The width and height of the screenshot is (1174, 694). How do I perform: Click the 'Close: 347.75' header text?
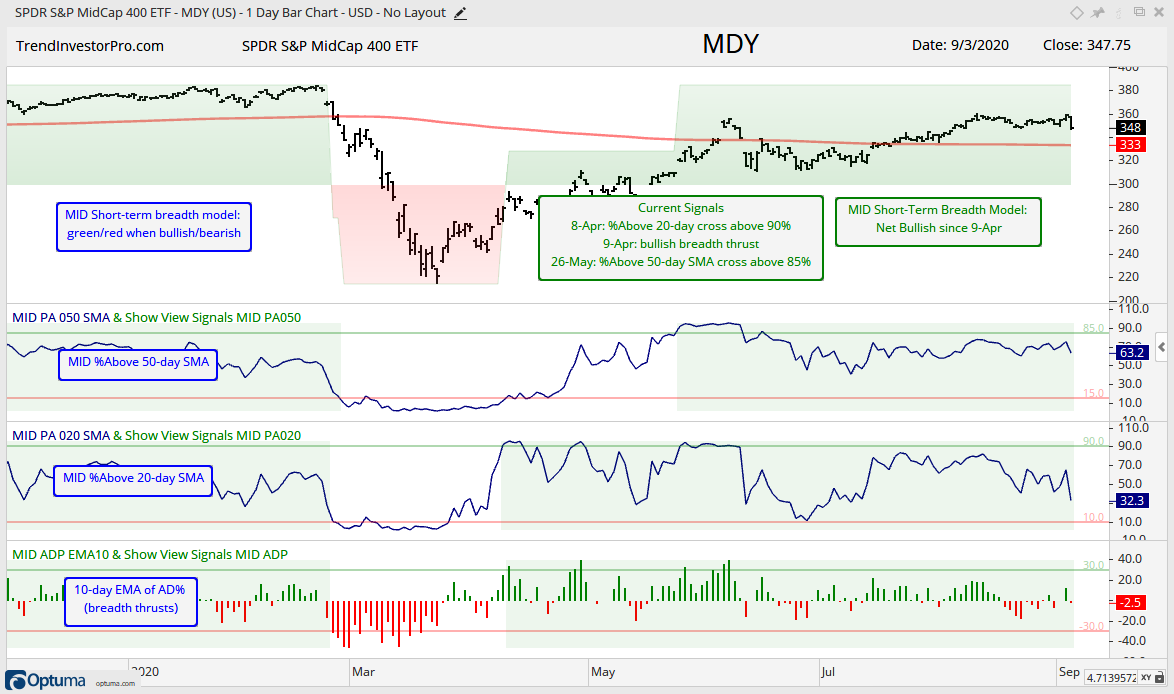tap(1086, 45)
